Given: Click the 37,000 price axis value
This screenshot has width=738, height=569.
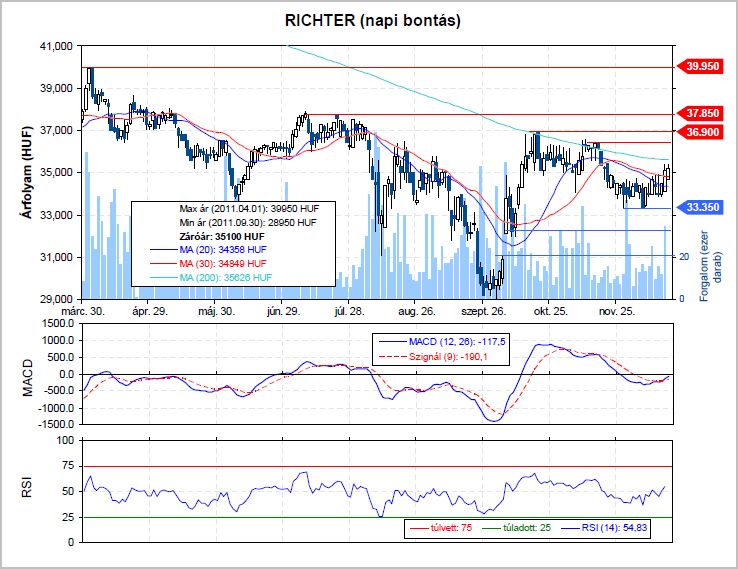Looking at the screenshot, I should (x=56, y=130).
